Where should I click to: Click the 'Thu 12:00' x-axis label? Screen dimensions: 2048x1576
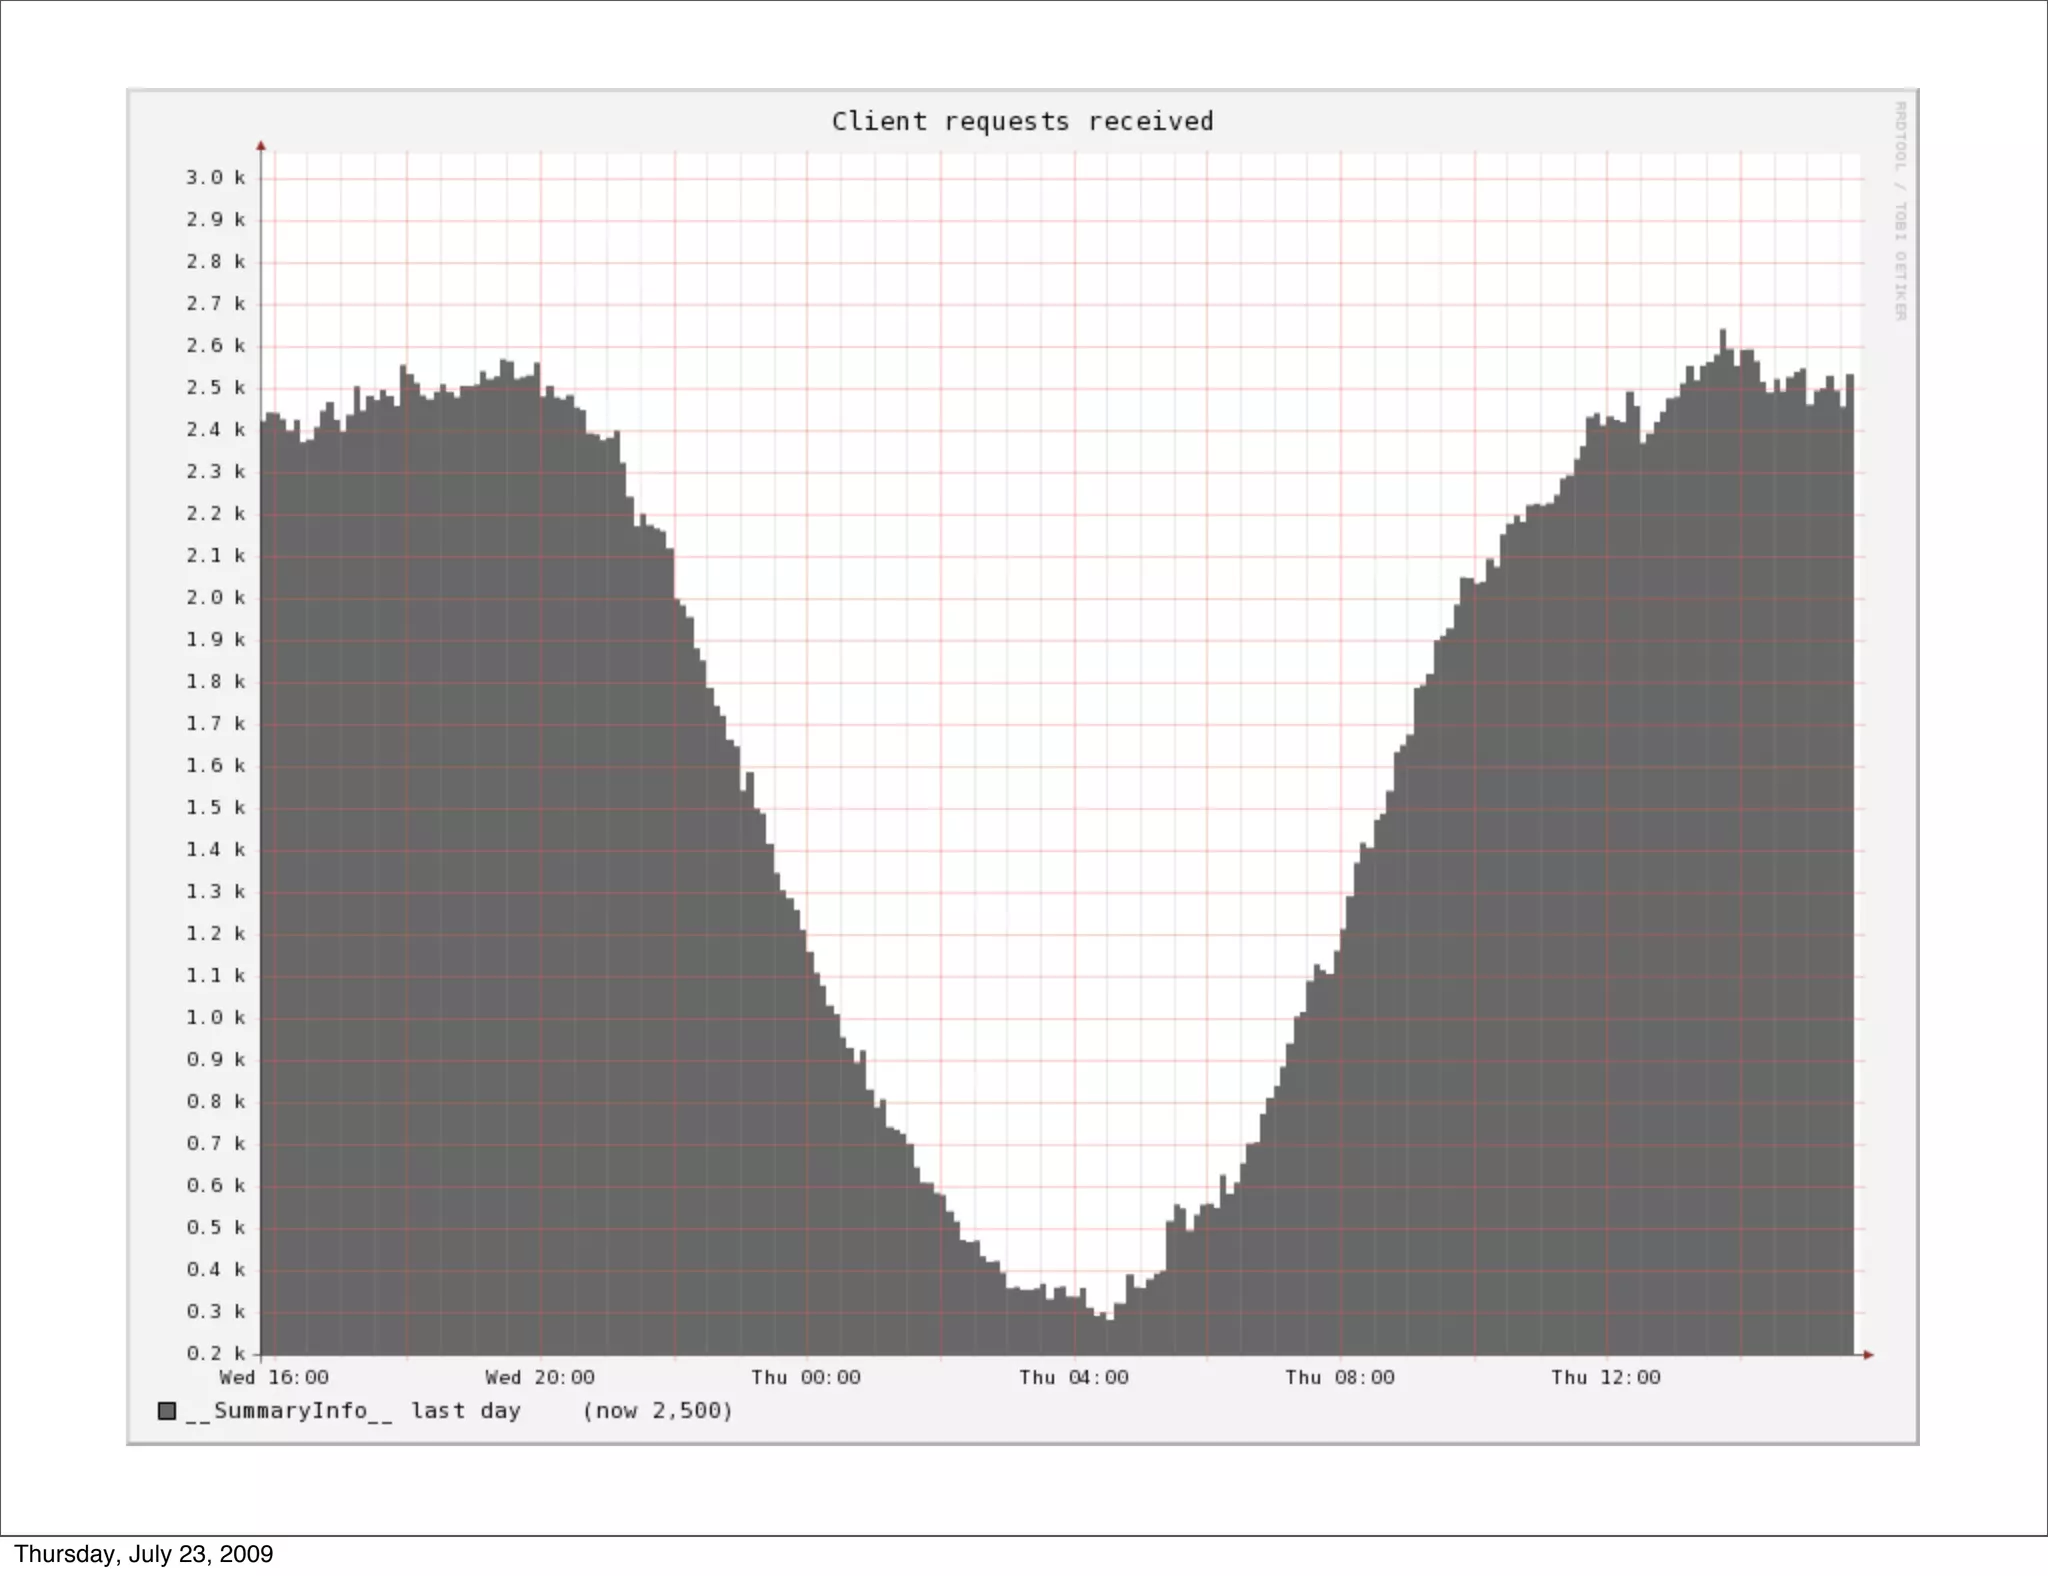(x=1605, y=1377)
